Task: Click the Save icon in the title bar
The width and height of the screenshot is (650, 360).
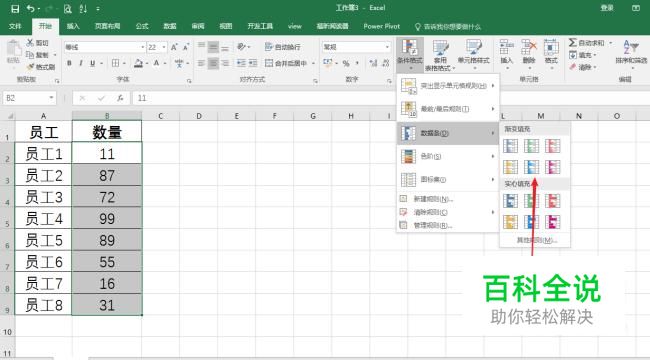Action: click(x=15, y=8)
